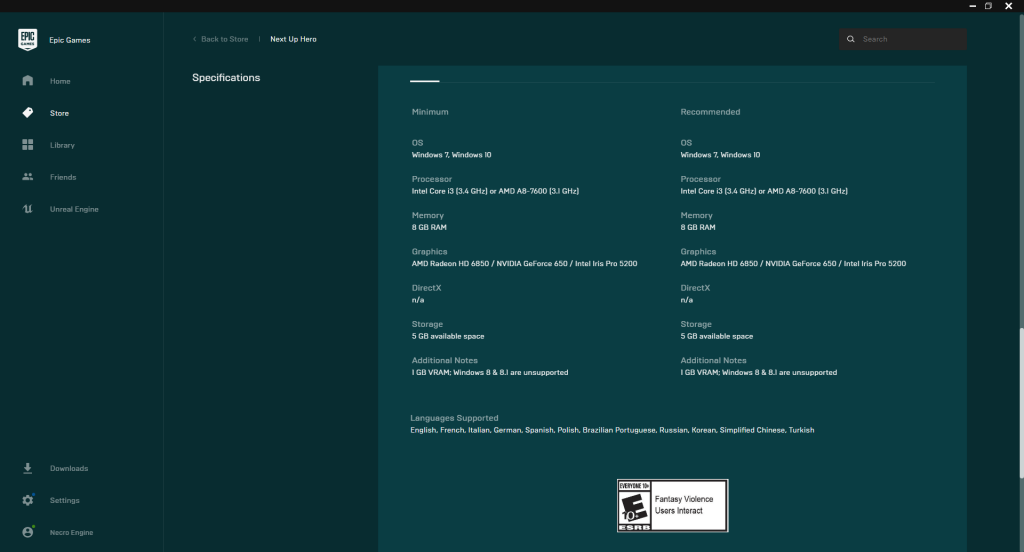
Task: Click recommended DirectX n/a value
Action: (686, 300)
